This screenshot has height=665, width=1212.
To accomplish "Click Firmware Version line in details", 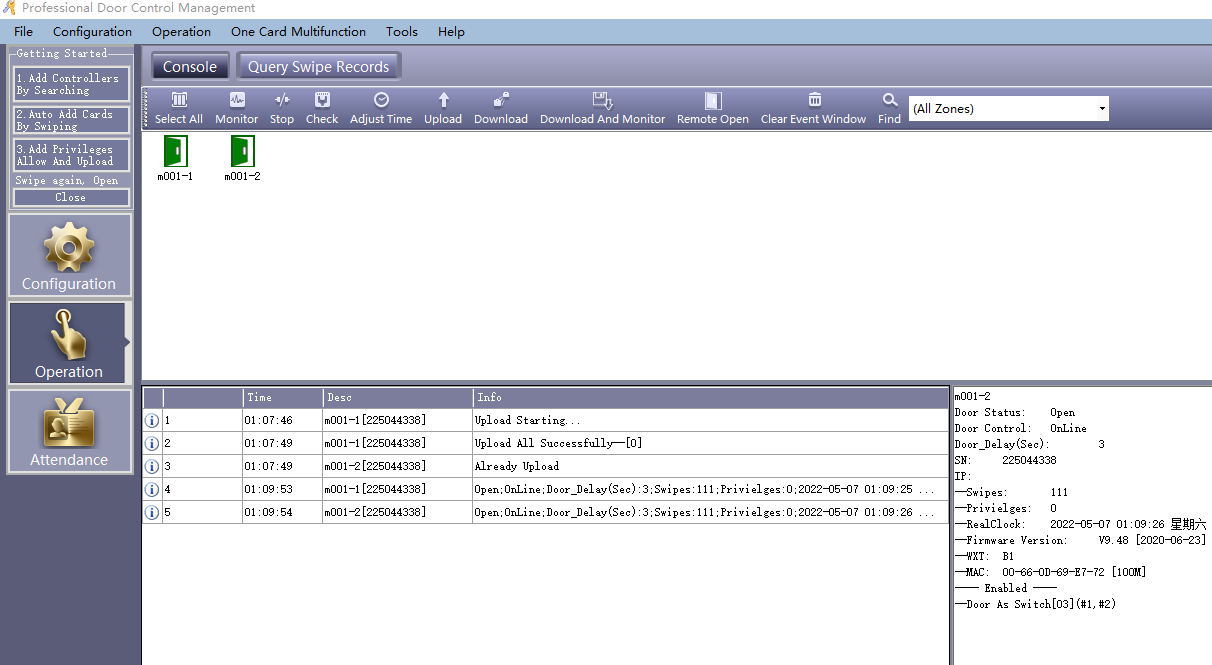I will pyautogui.click(x=1080, y=540).
